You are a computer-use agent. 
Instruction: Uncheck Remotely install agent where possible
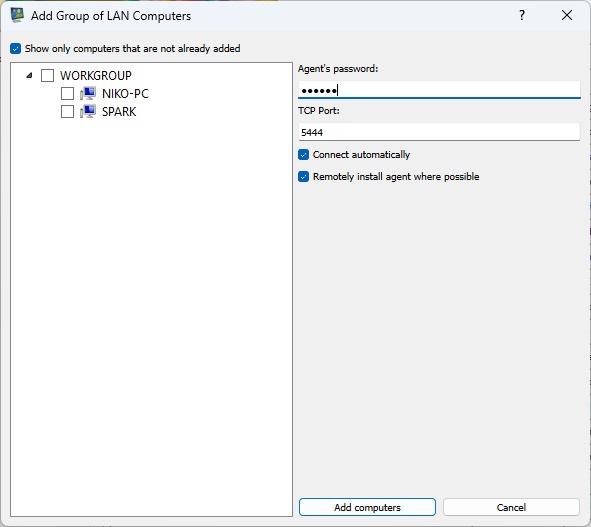(303, 177)
